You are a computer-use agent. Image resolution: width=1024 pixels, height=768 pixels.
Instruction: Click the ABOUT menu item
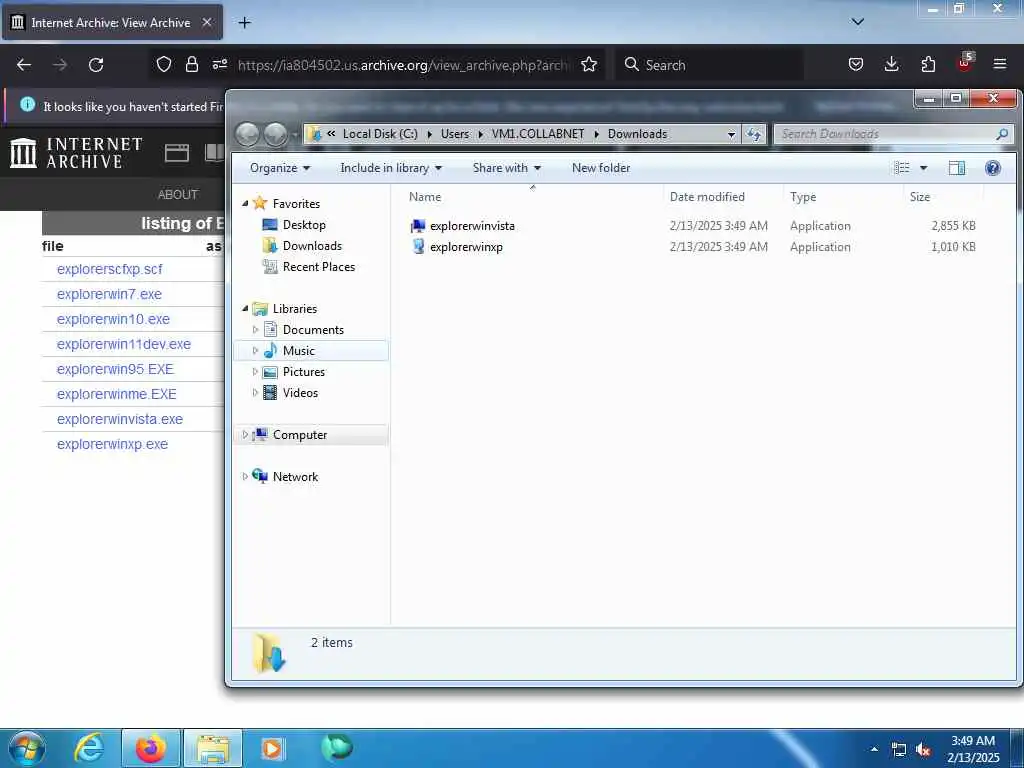coord(178,195)
